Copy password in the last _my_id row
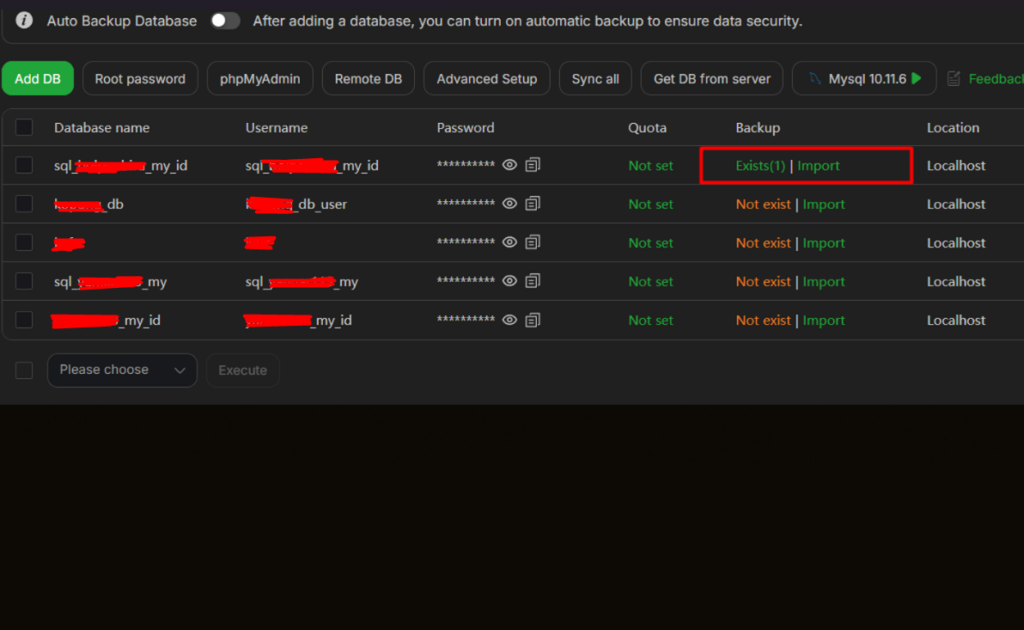This screenshot has width=1024, height=630. tap(533, 320)
